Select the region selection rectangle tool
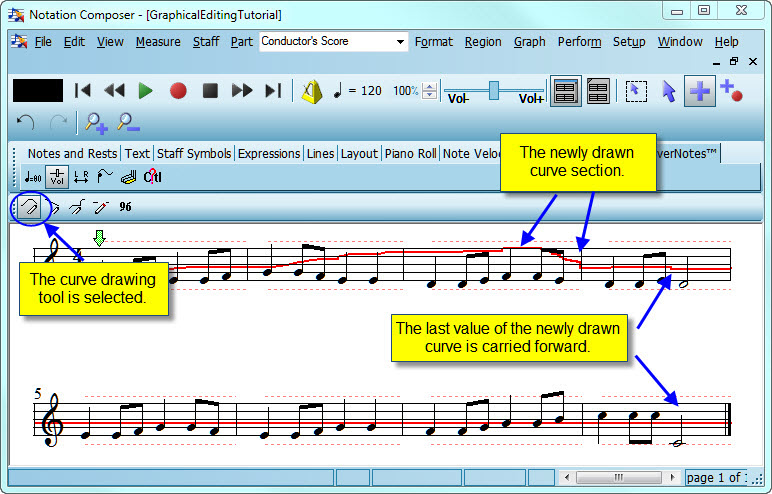Image resolution: width=772 pixels, height=494 pixels. 635,91
